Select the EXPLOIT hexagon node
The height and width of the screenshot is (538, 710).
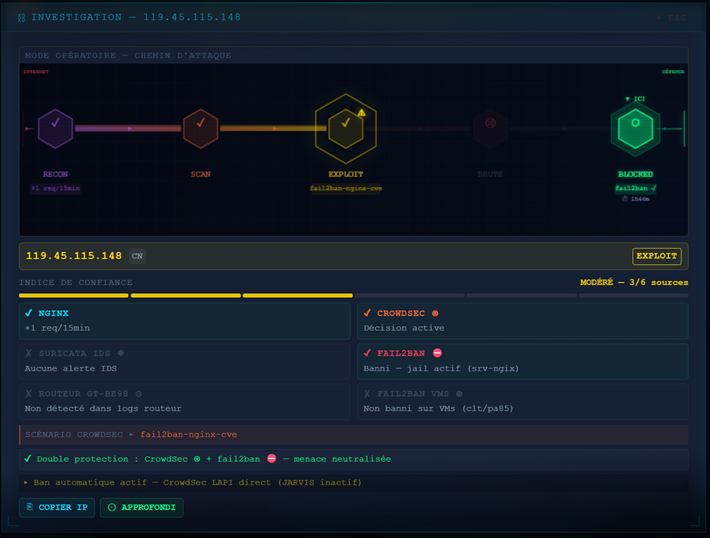pyautogui.click(x=346, y=129)
